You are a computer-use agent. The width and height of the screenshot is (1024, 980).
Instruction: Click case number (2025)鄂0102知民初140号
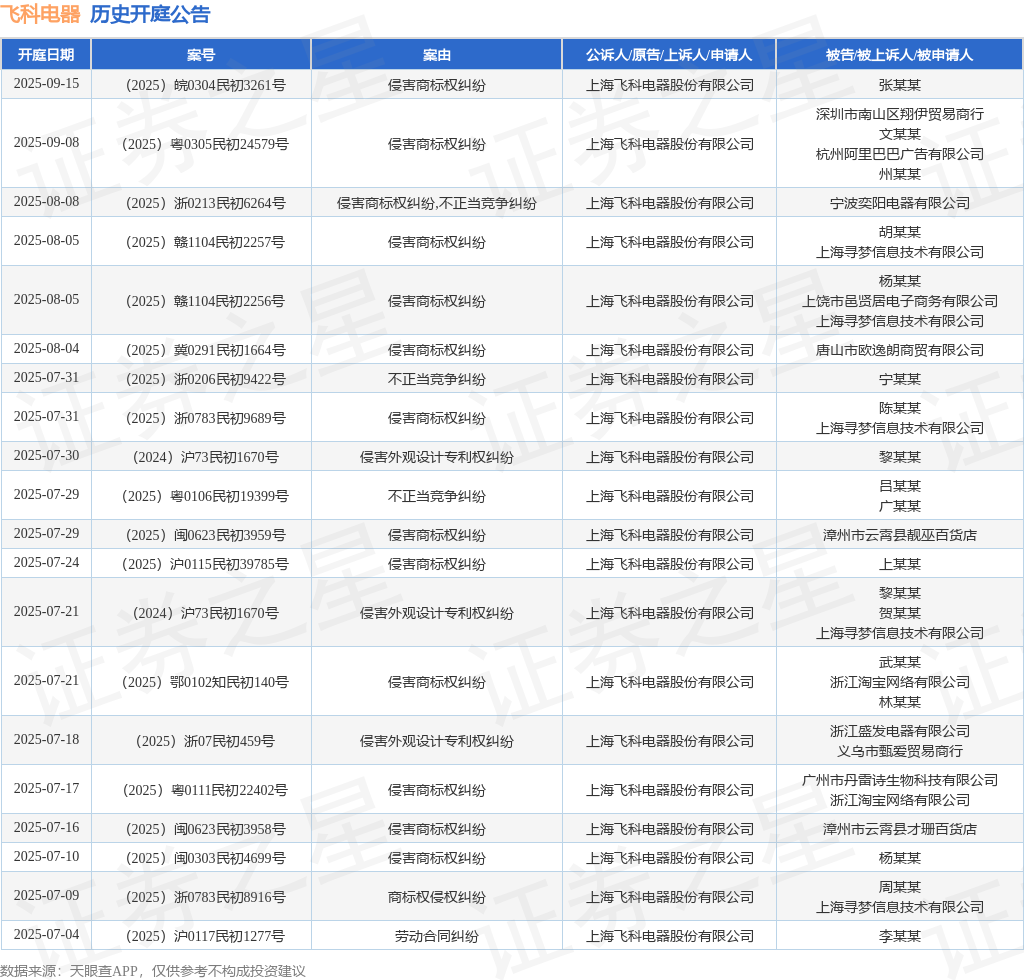point(205,682)
